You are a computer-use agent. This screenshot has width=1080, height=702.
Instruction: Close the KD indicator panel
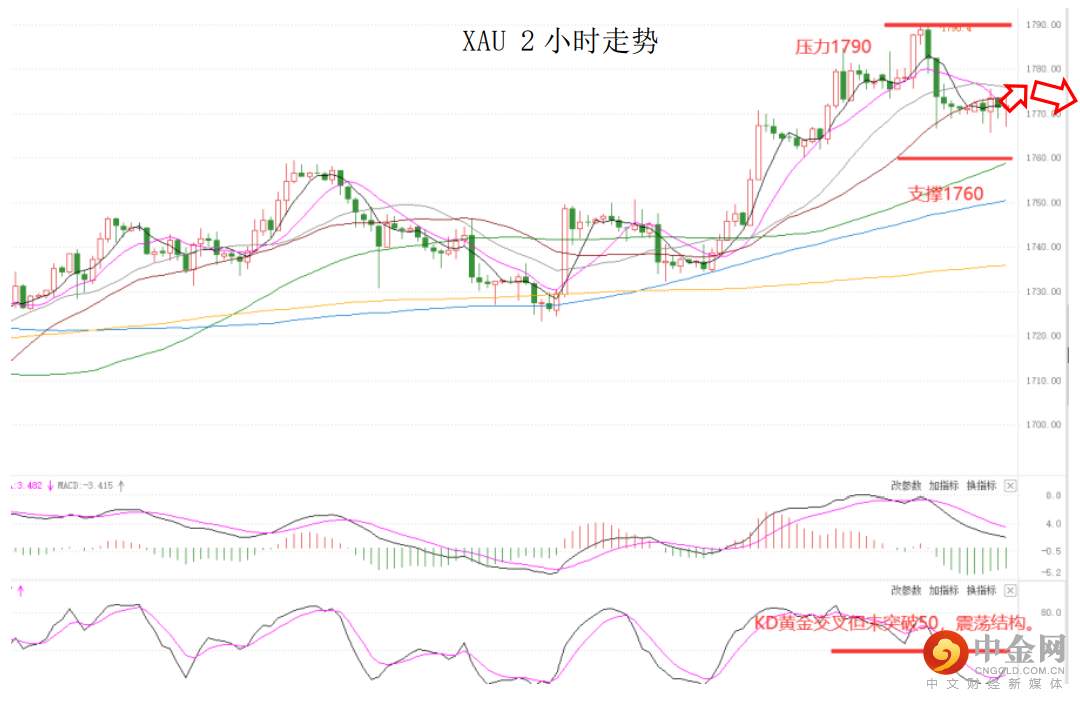(x=1010, y=590)
